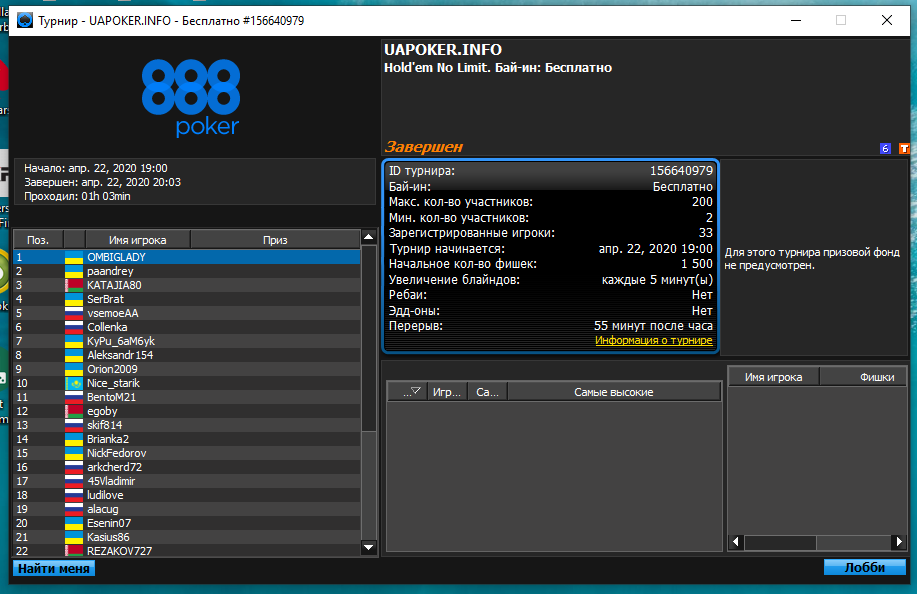
Task: Select player row OMBIGLADY
Action: coord(187,257)
